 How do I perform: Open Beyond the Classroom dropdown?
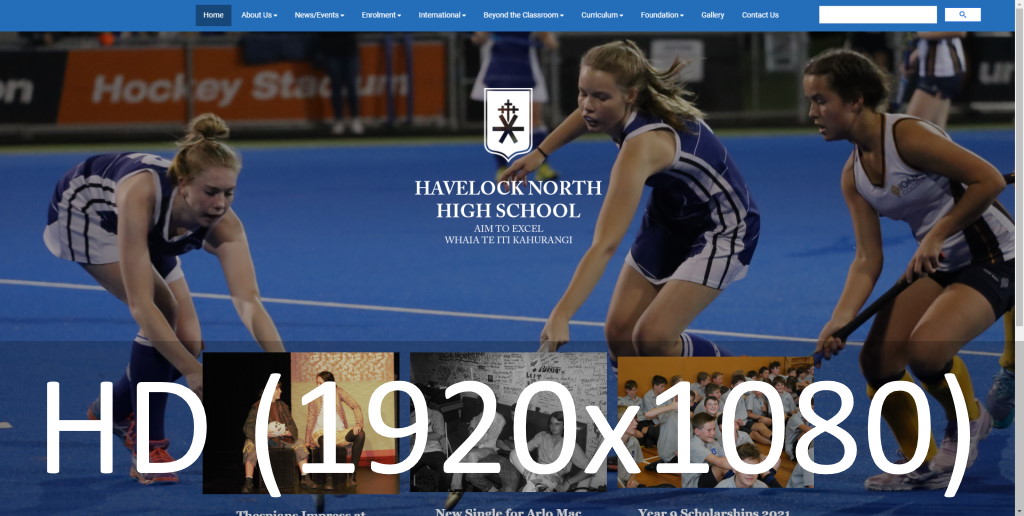[523, 15]
